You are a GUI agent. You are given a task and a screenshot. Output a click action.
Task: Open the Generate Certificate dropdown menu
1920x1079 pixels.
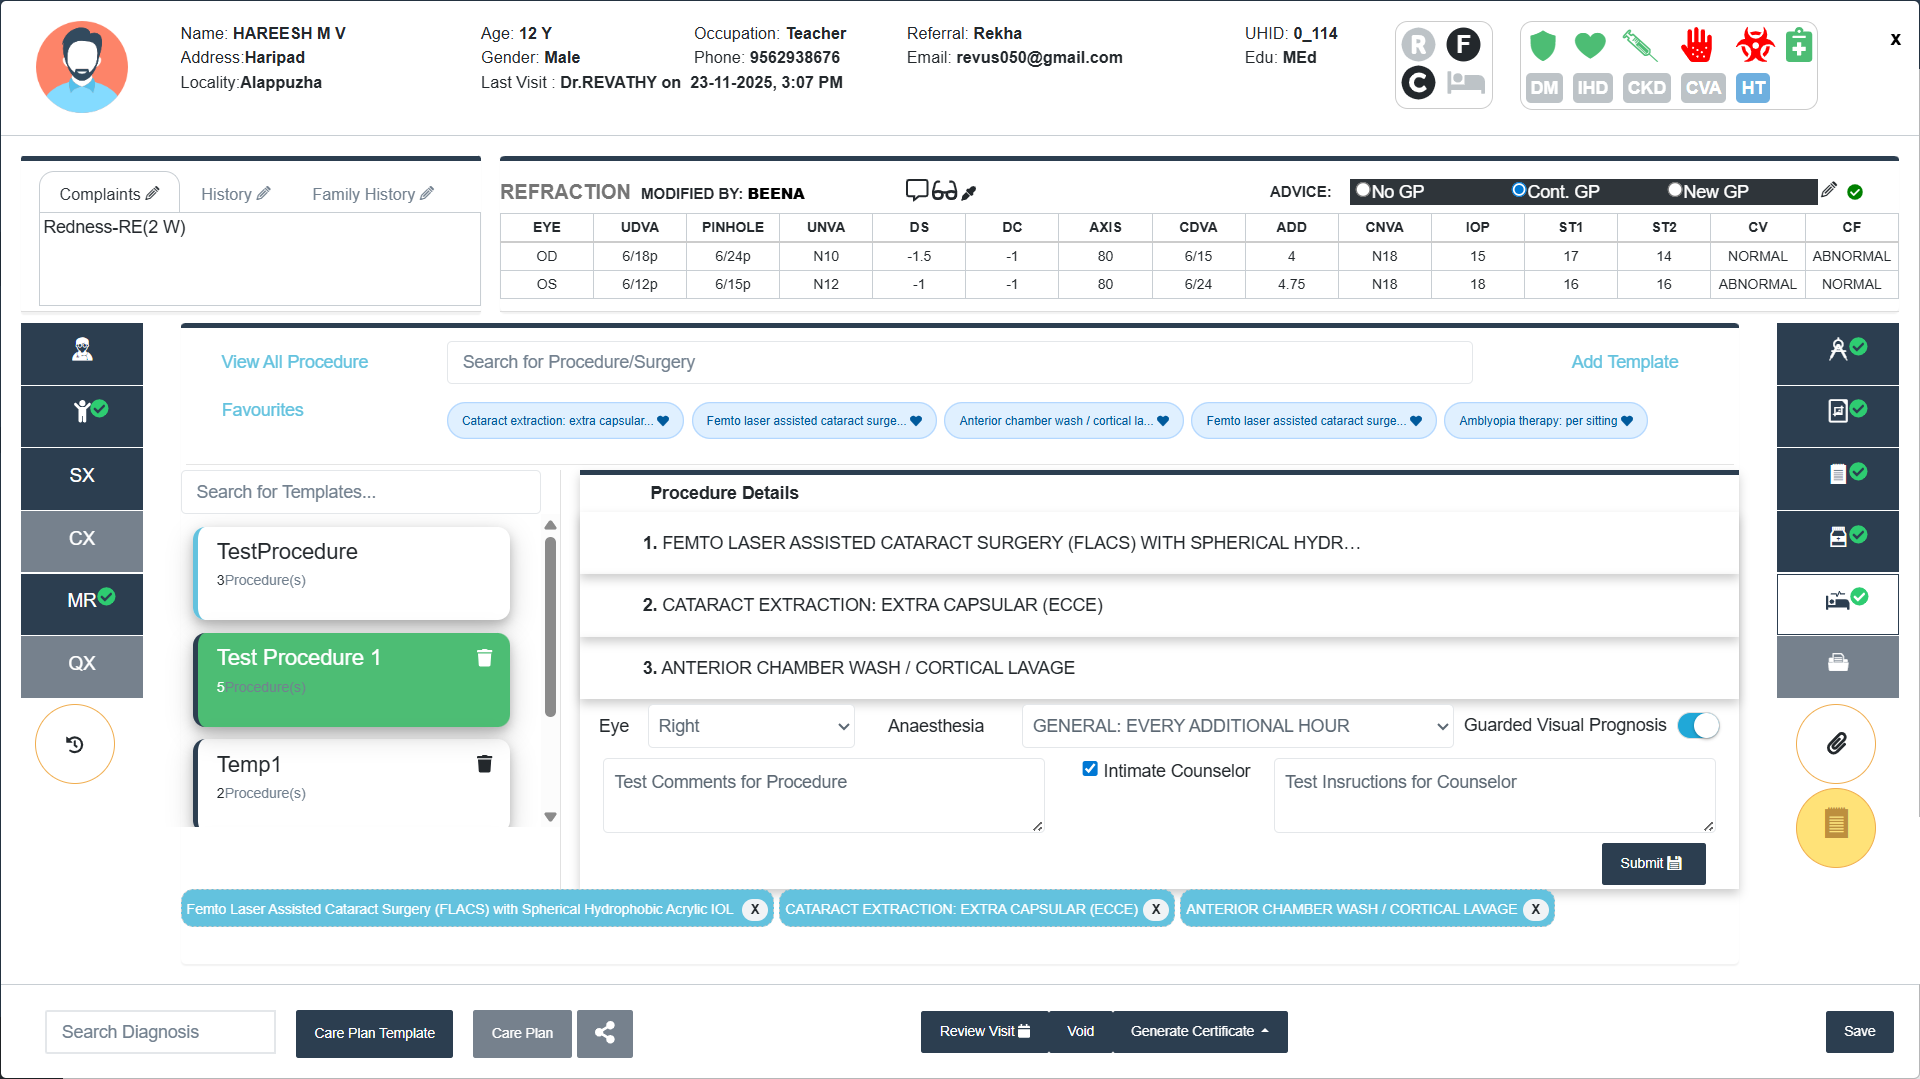pos(1199,1032)
